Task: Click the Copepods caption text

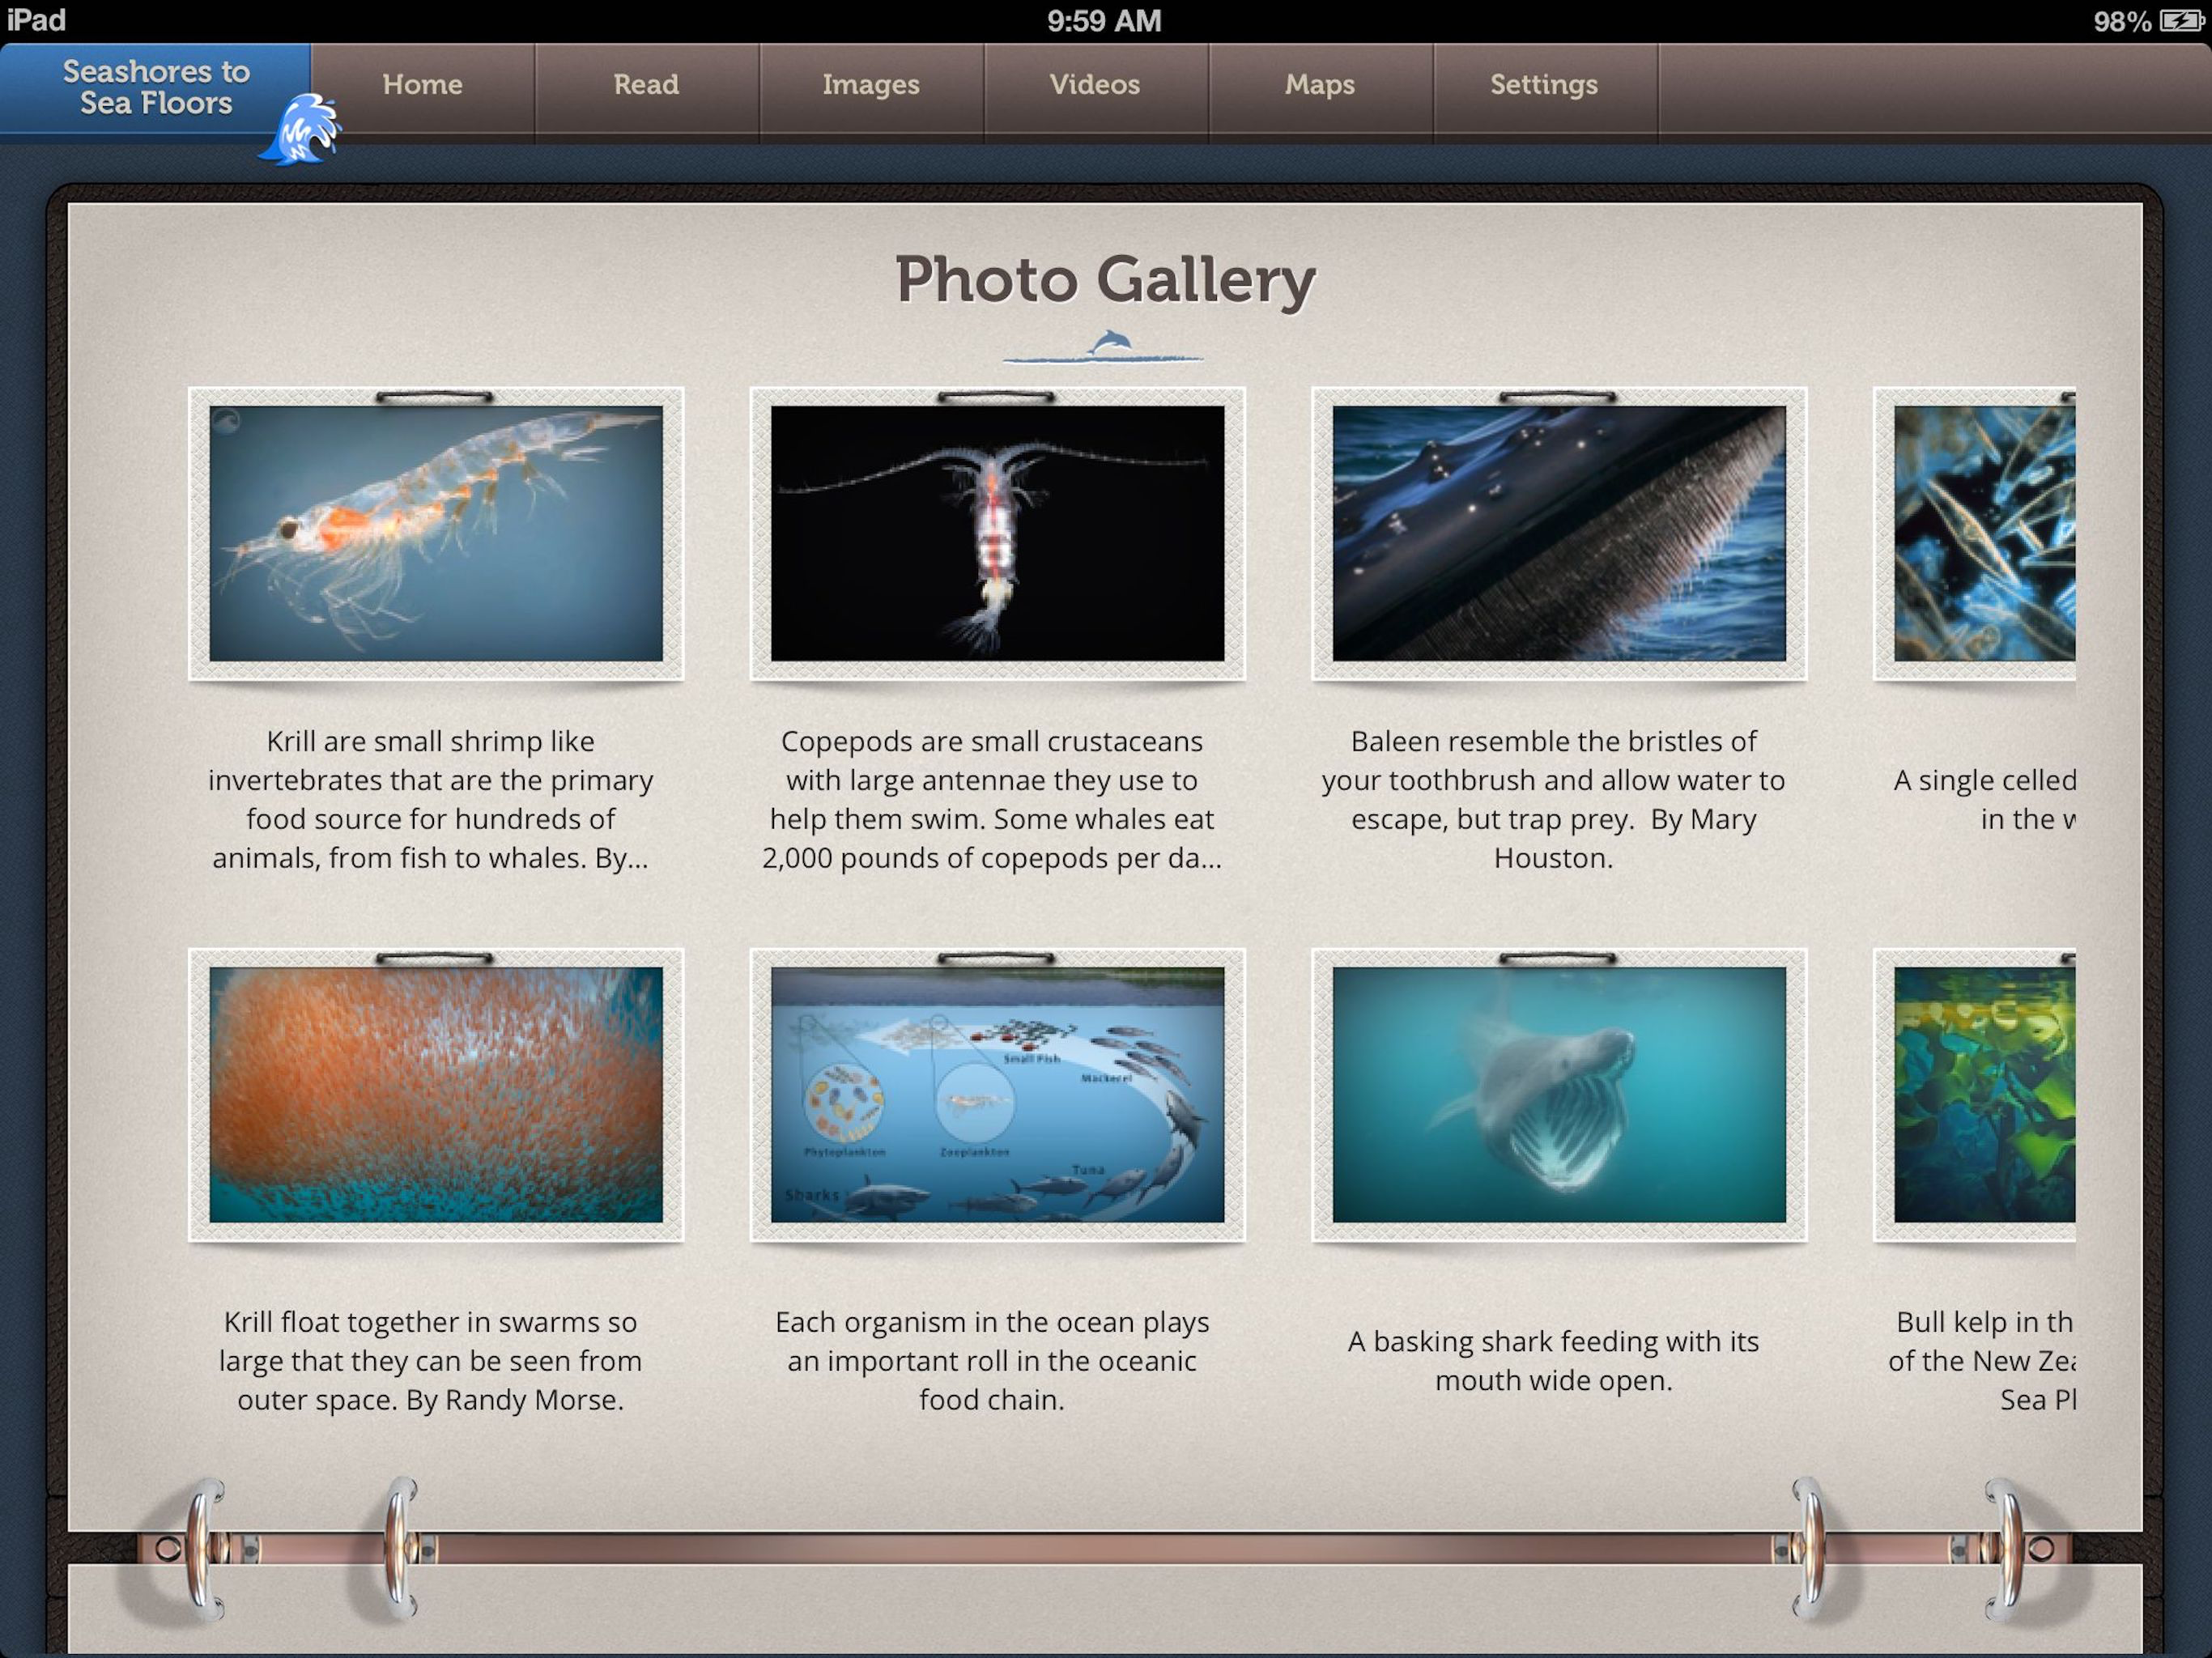Action: [x=991, y=799]
